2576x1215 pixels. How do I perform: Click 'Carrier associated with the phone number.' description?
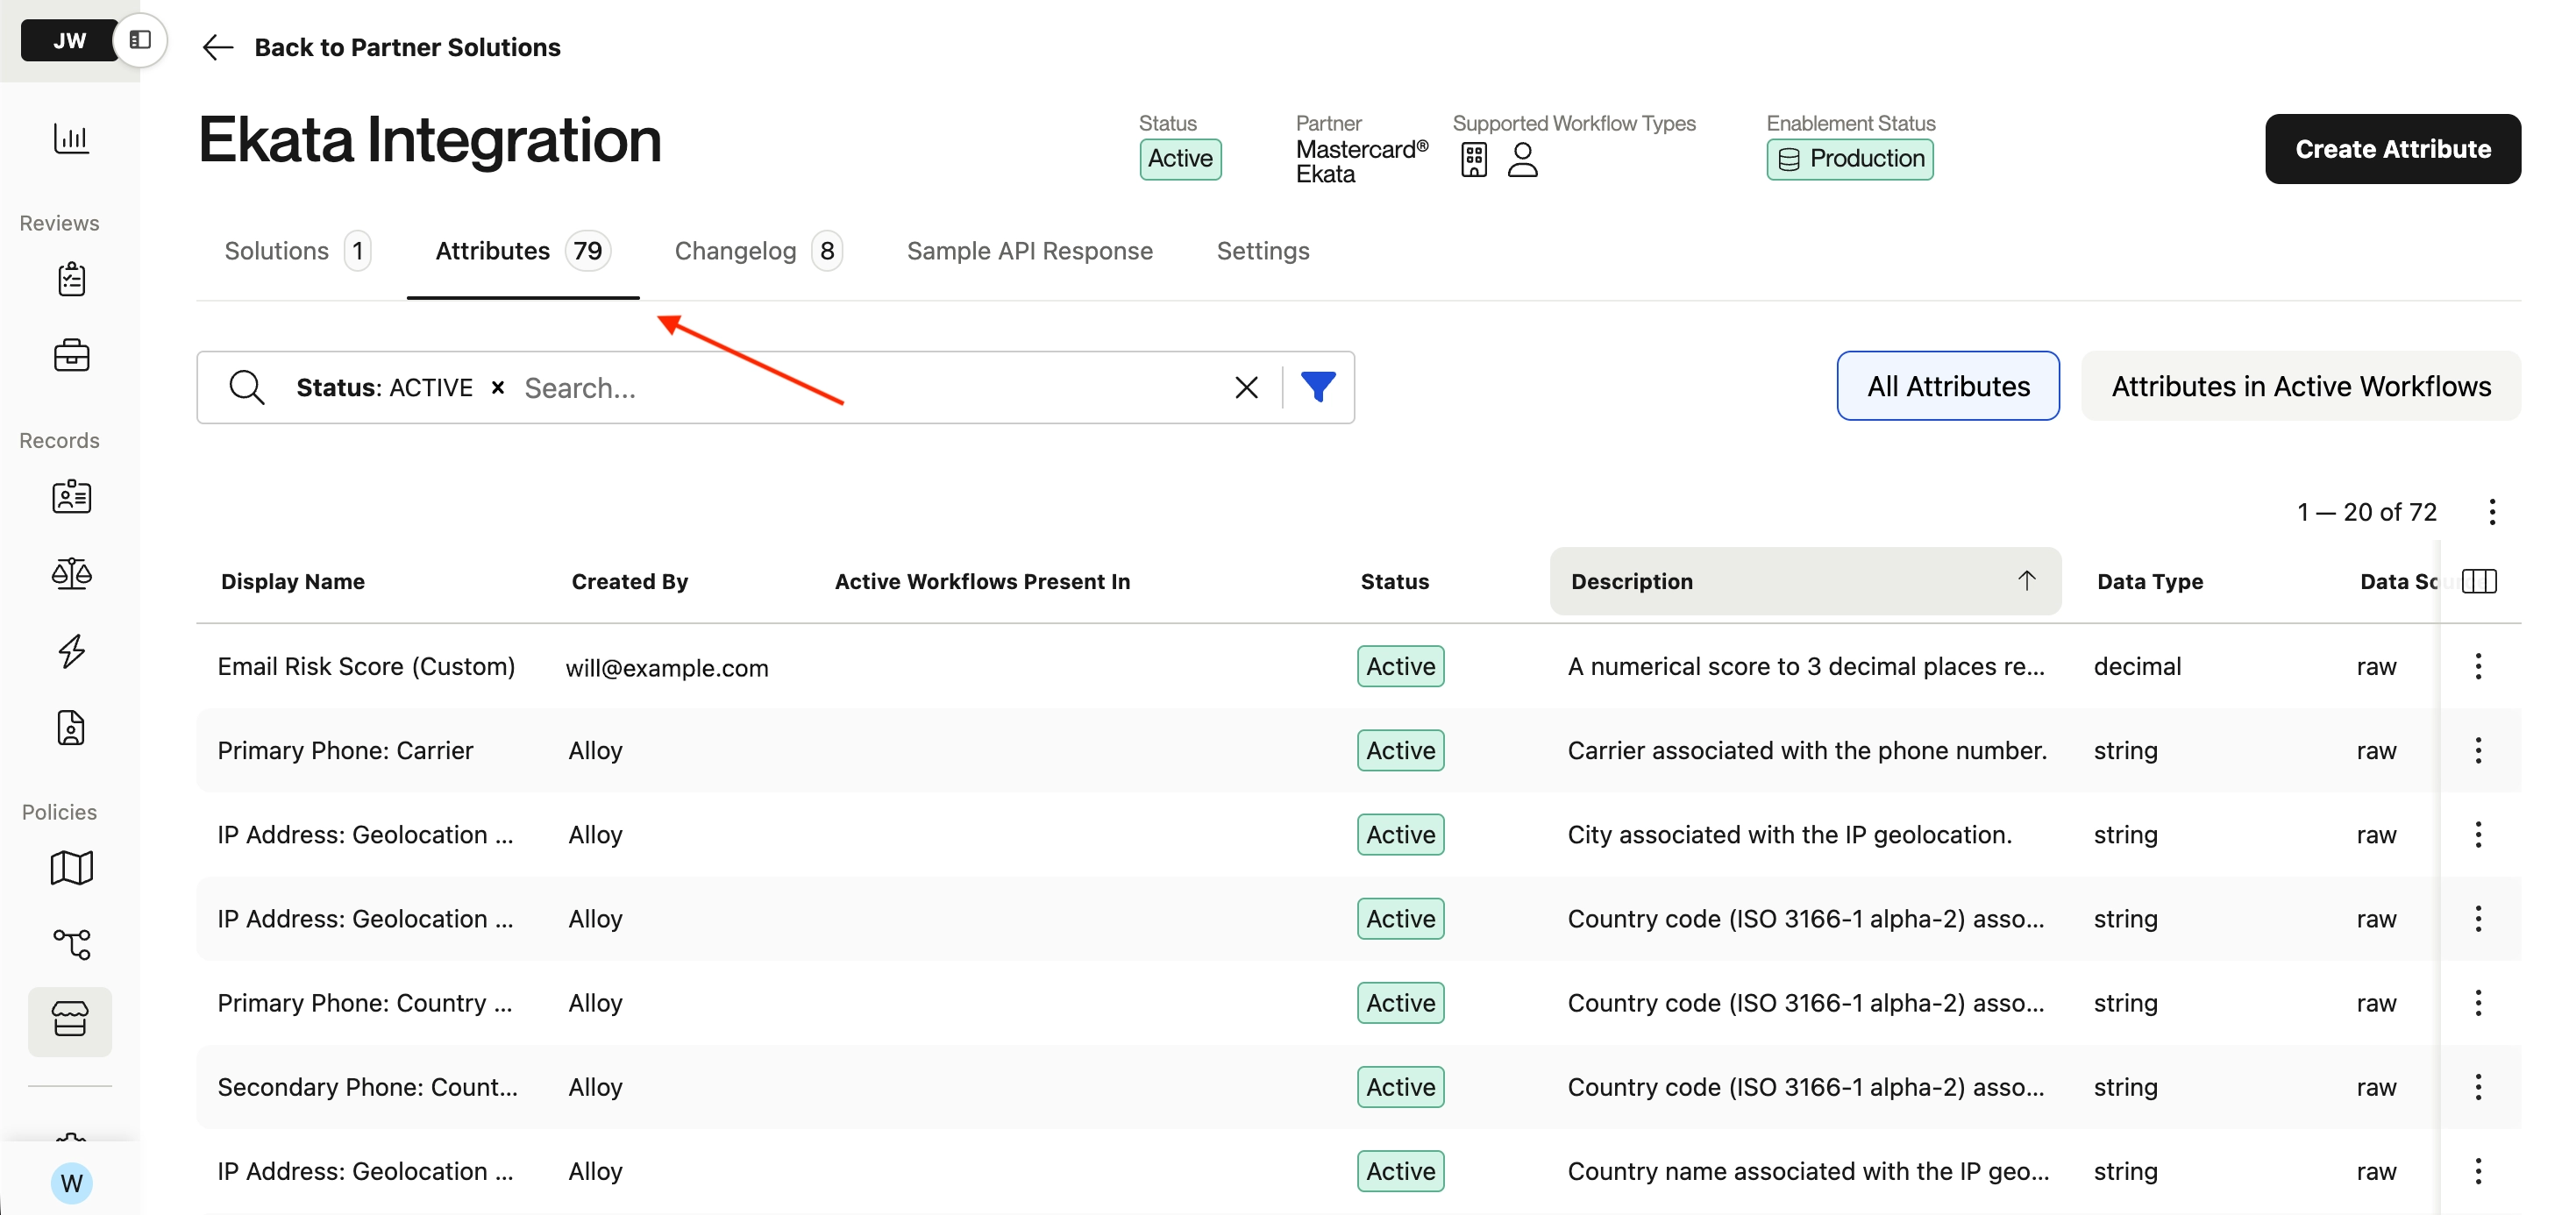tap(1806, 750)
